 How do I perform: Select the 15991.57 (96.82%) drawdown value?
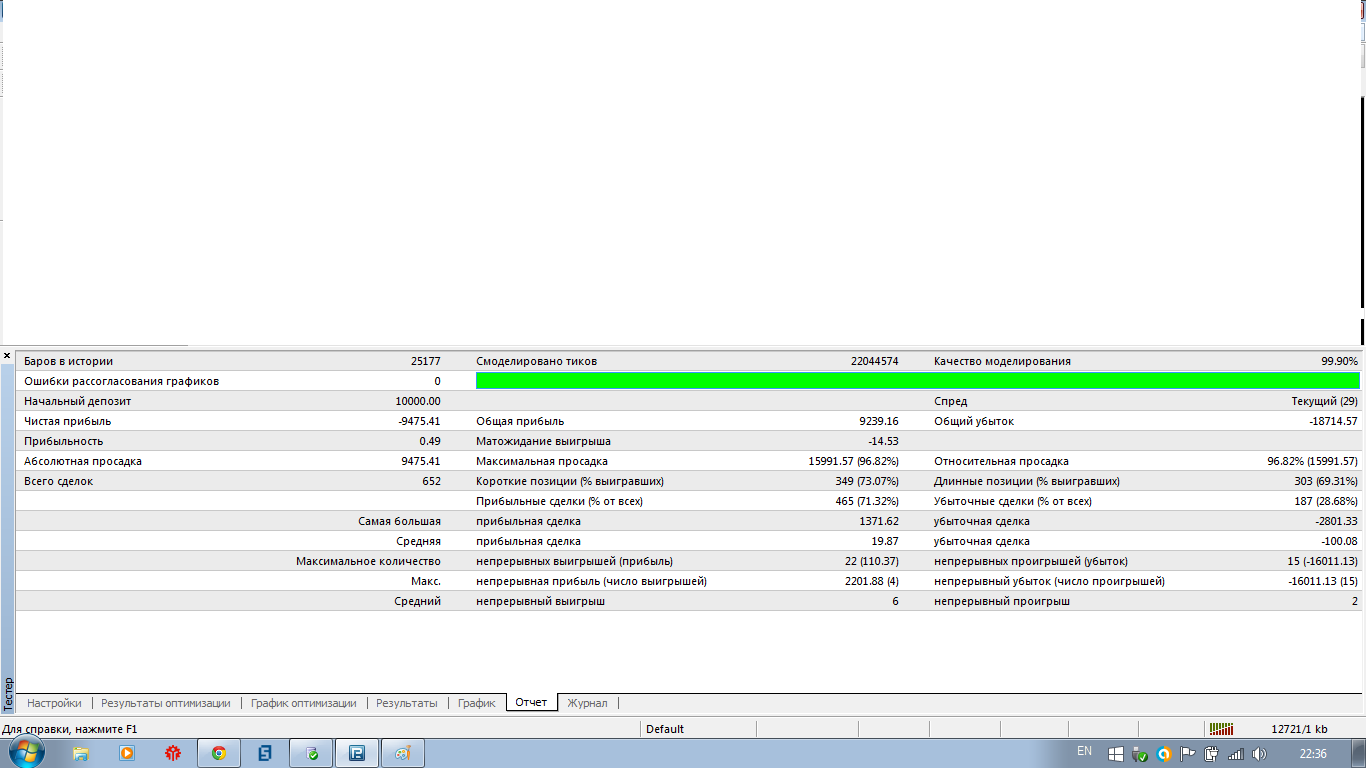(853, 461)
